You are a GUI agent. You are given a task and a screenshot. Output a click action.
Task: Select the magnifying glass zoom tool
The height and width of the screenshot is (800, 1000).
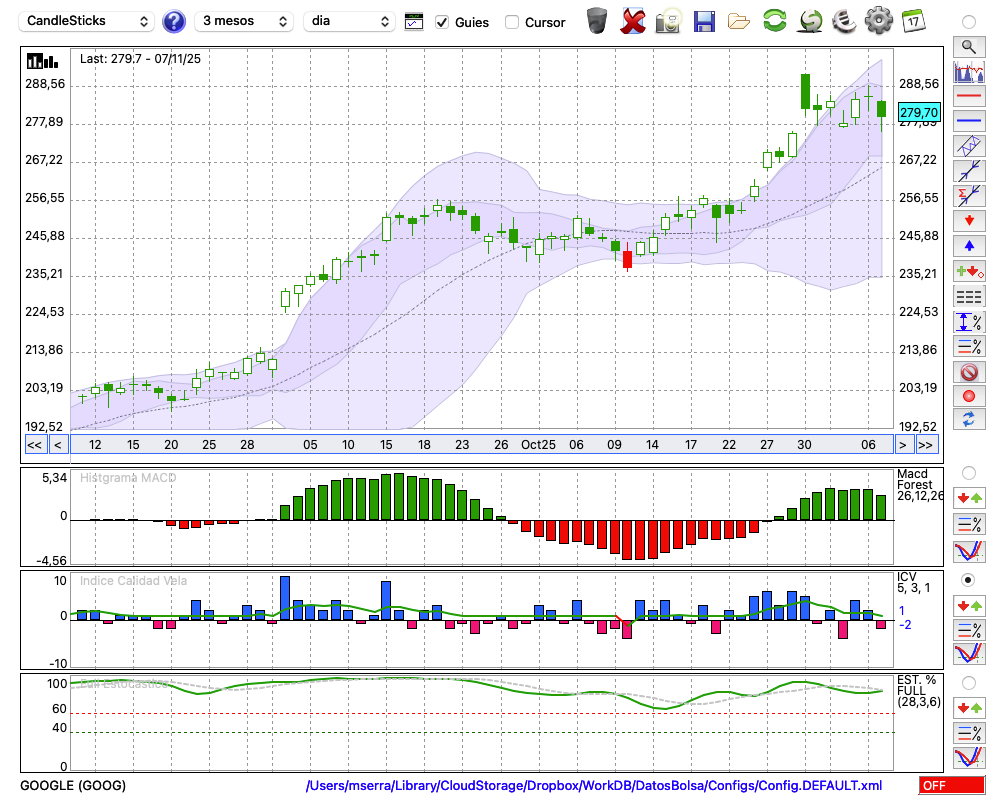pyautogui.click(x=968, y=46)
